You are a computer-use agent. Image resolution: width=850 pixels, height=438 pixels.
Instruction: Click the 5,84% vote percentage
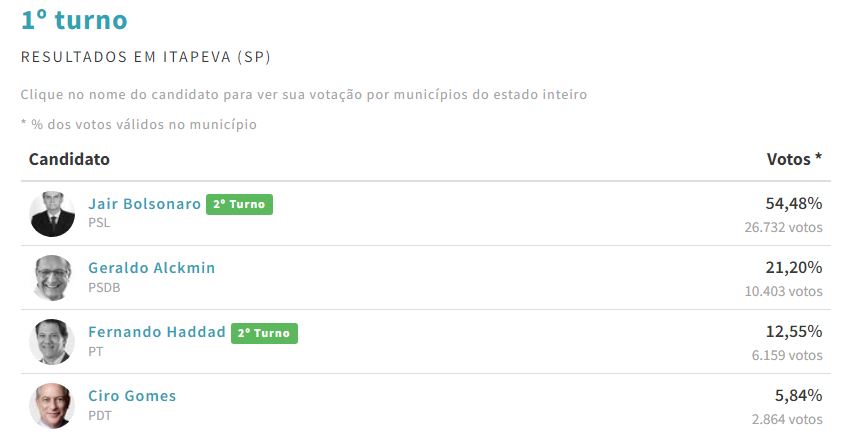pyautogui.click(x=798, y=396)
